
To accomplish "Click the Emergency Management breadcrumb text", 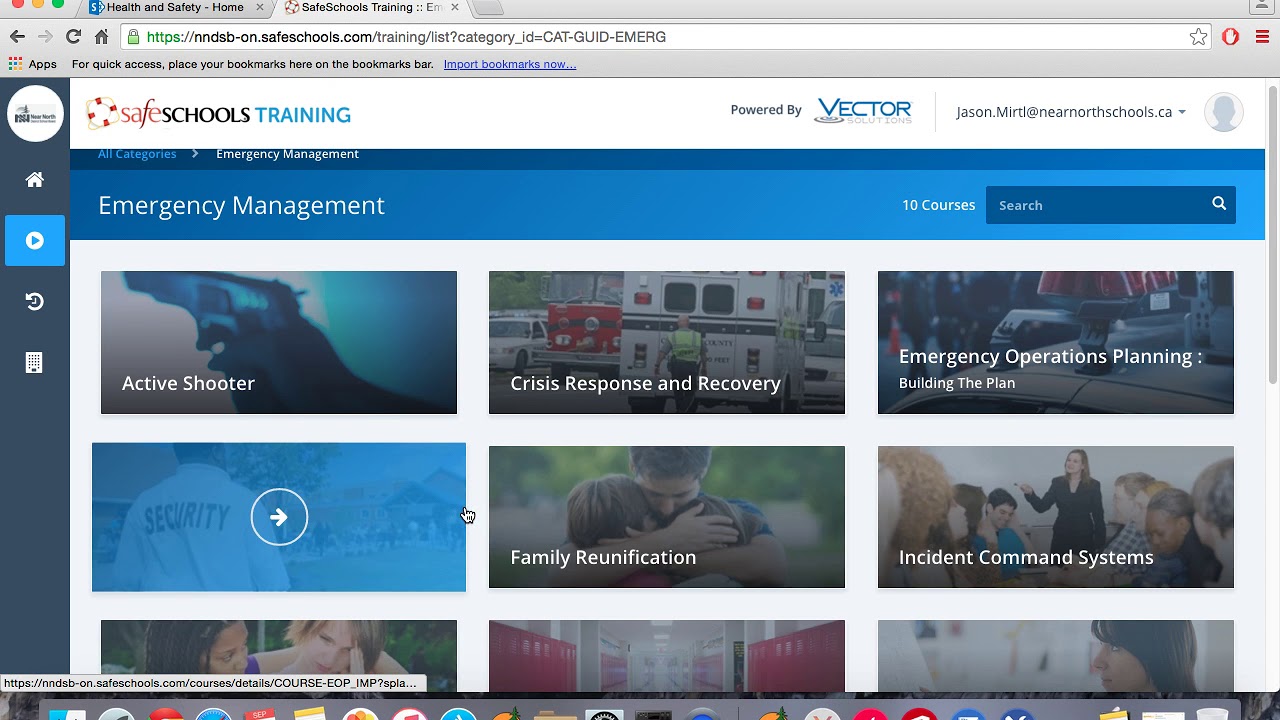I will pyautogui.click(x=287, y=154).
